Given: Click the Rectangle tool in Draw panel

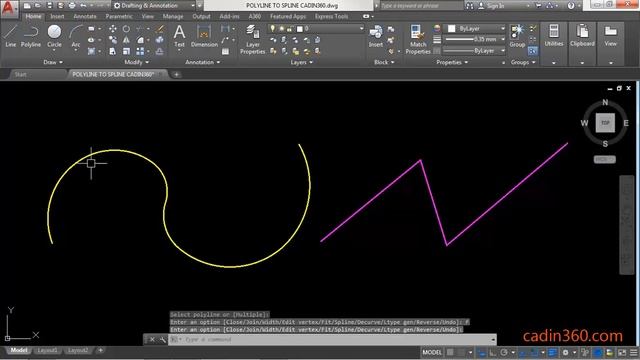Looking at the screenshot, I should [x=91, y=29].
